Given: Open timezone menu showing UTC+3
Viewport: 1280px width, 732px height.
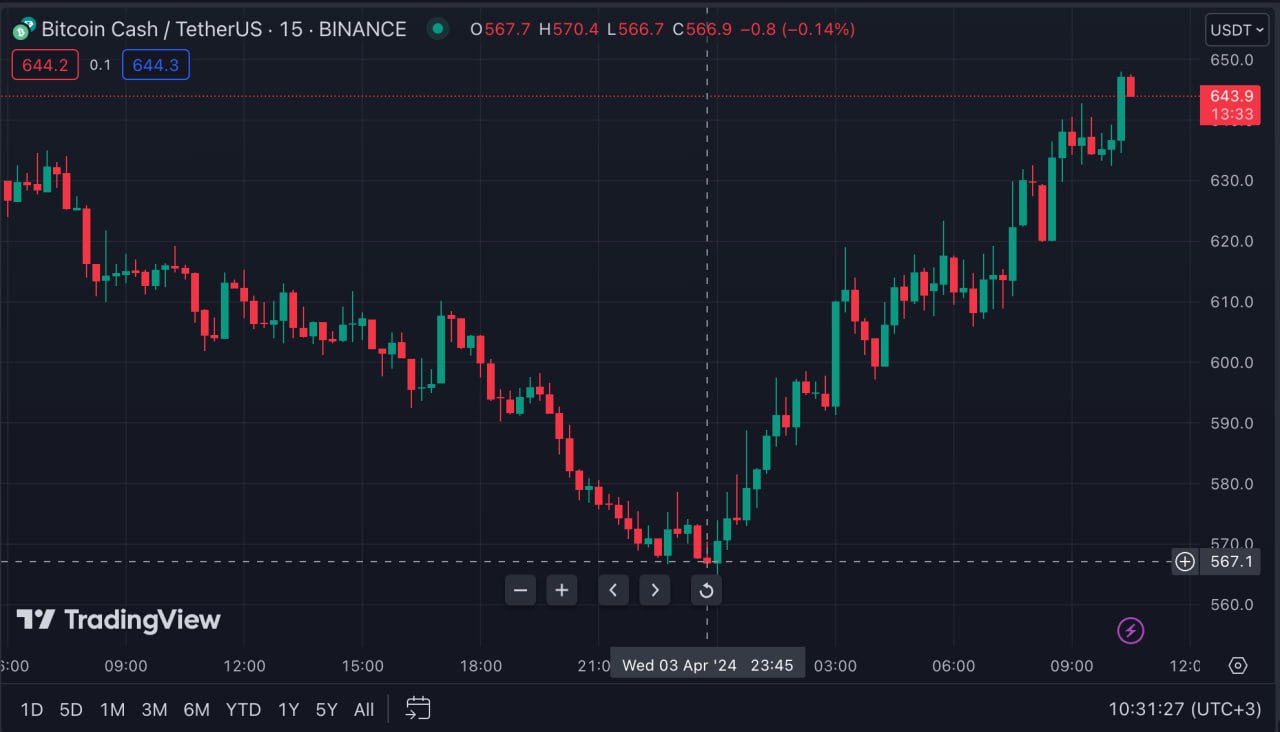Looking at the screenshot, I should pos(1184,709).
